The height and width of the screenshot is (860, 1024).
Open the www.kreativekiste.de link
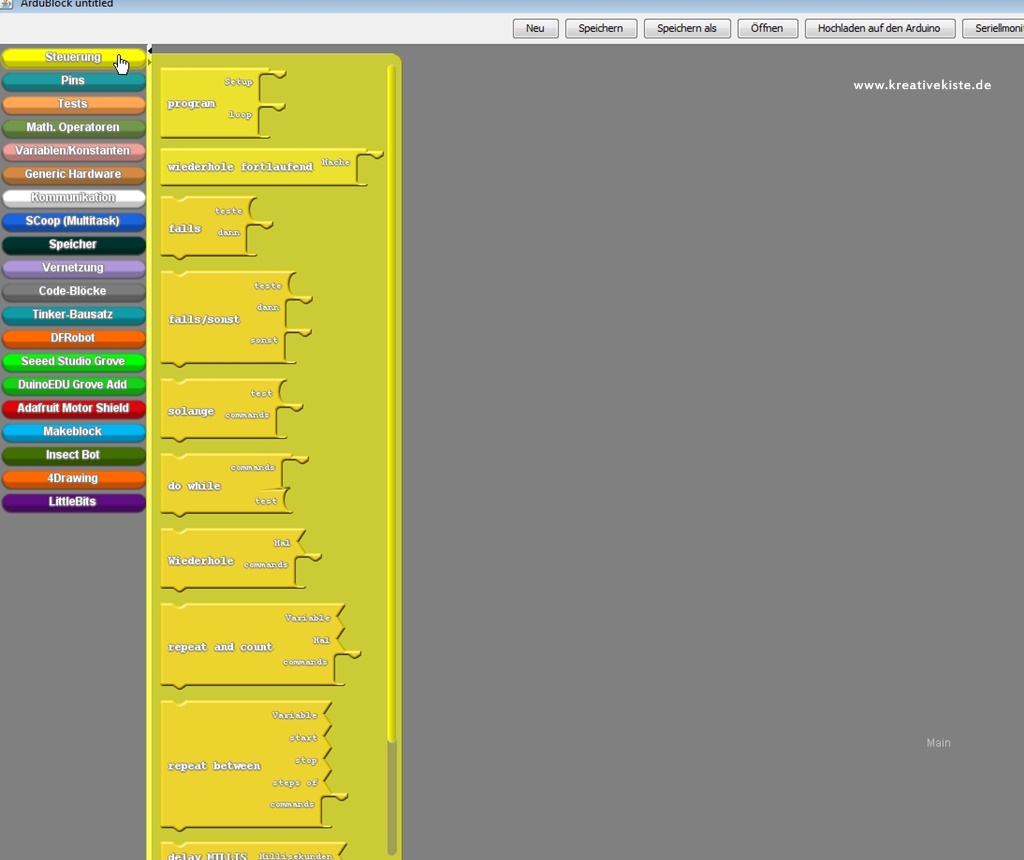coord(921,85)
